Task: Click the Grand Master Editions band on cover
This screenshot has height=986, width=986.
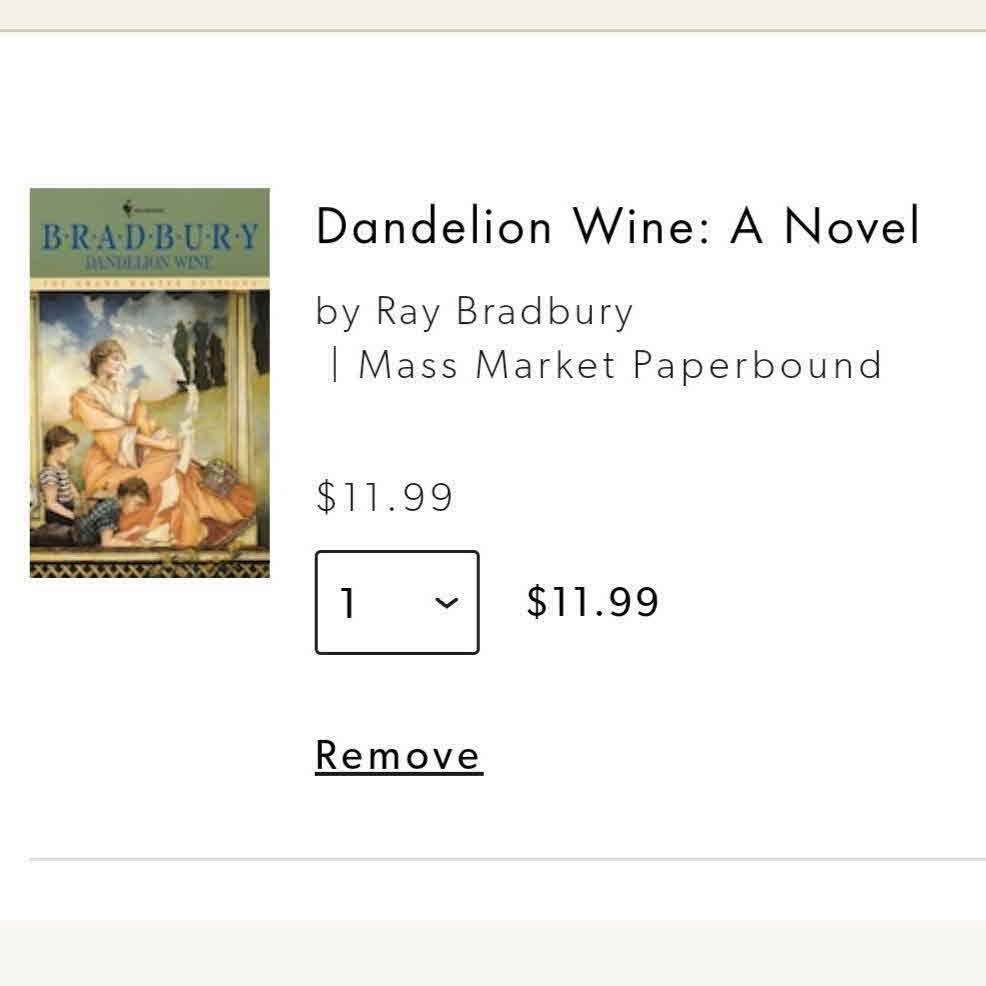Action: 149,283
